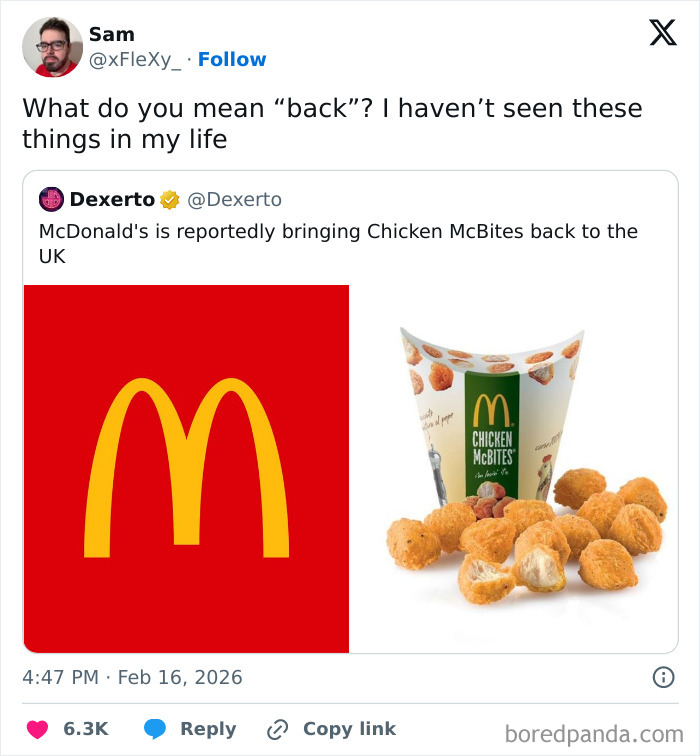Open the McDonald's golden arches image

point(187,468)
